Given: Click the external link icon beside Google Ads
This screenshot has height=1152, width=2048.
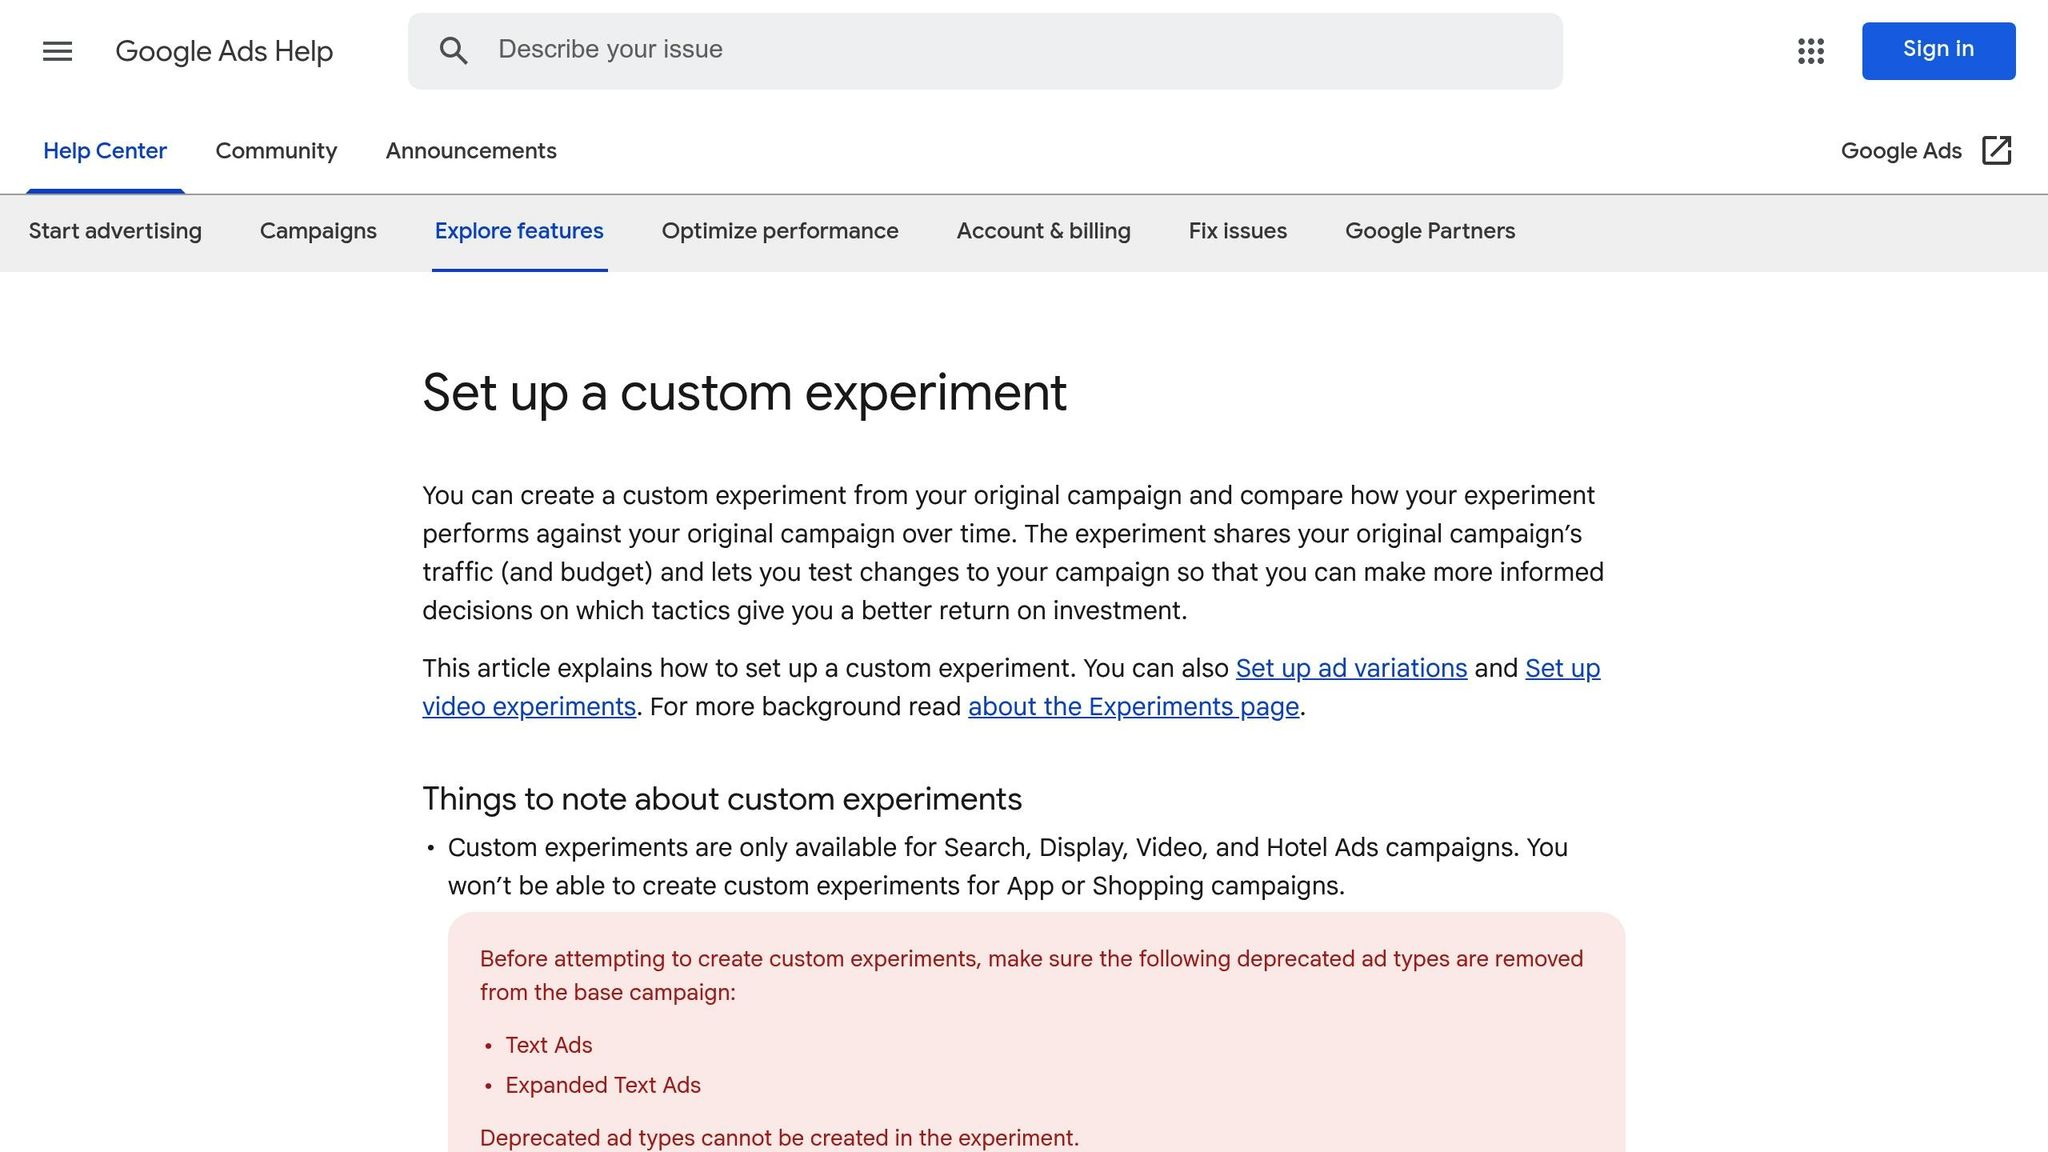Looking at the screenshot, I should pyautogui.click(x=1996, y=150).
